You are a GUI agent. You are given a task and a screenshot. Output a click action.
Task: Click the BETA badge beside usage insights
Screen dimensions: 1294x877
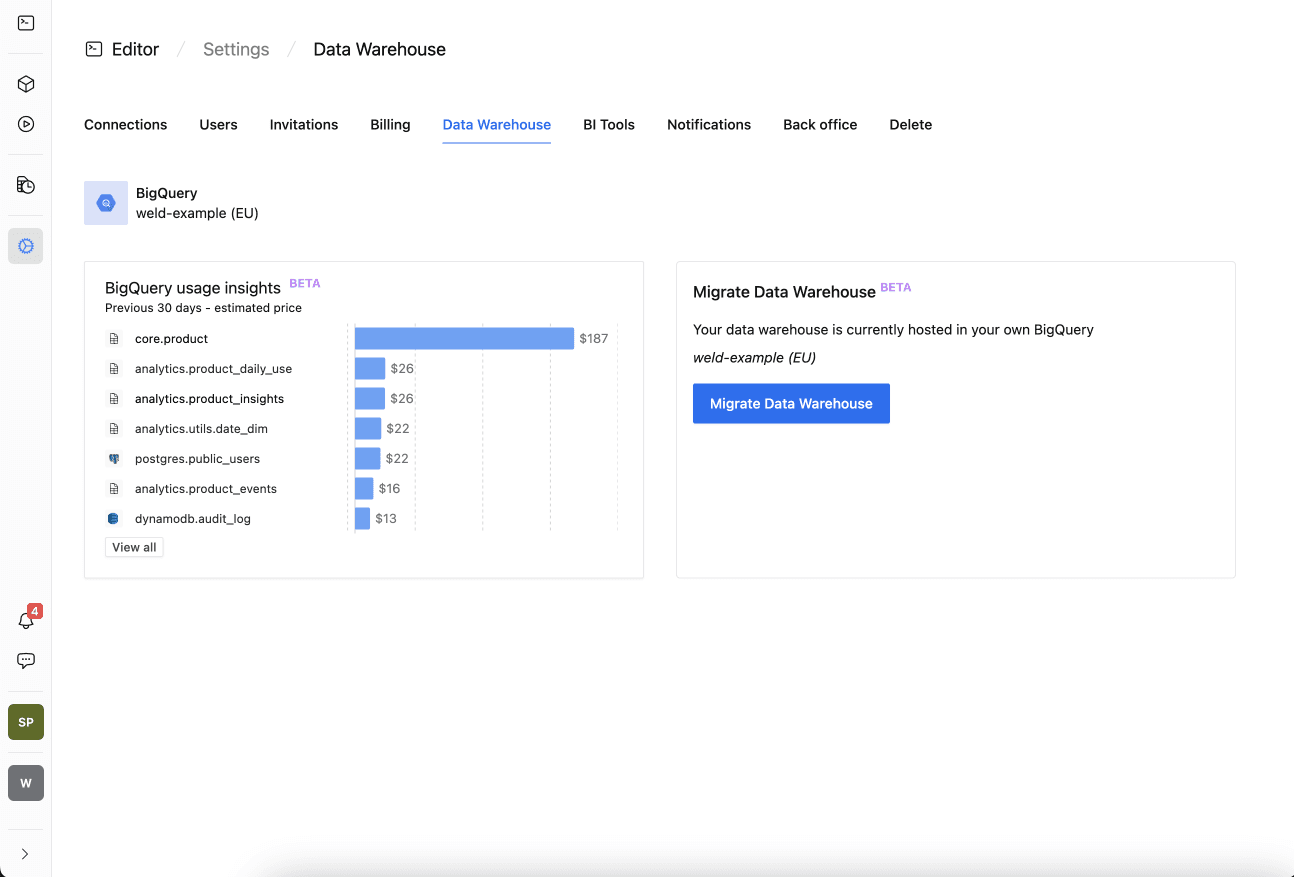click(x=305, y=283)
